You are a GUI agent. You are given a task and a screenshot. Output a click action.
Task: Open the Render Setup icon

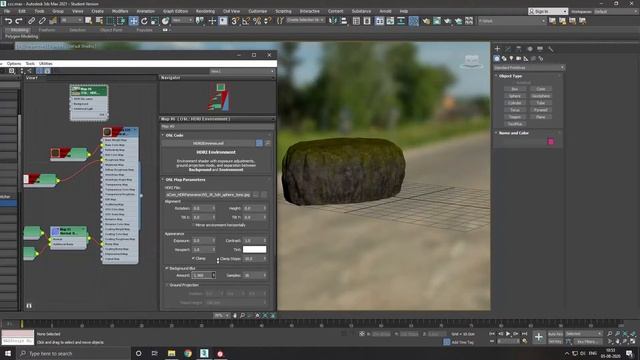pyautogui.click(x=426, y=21)
